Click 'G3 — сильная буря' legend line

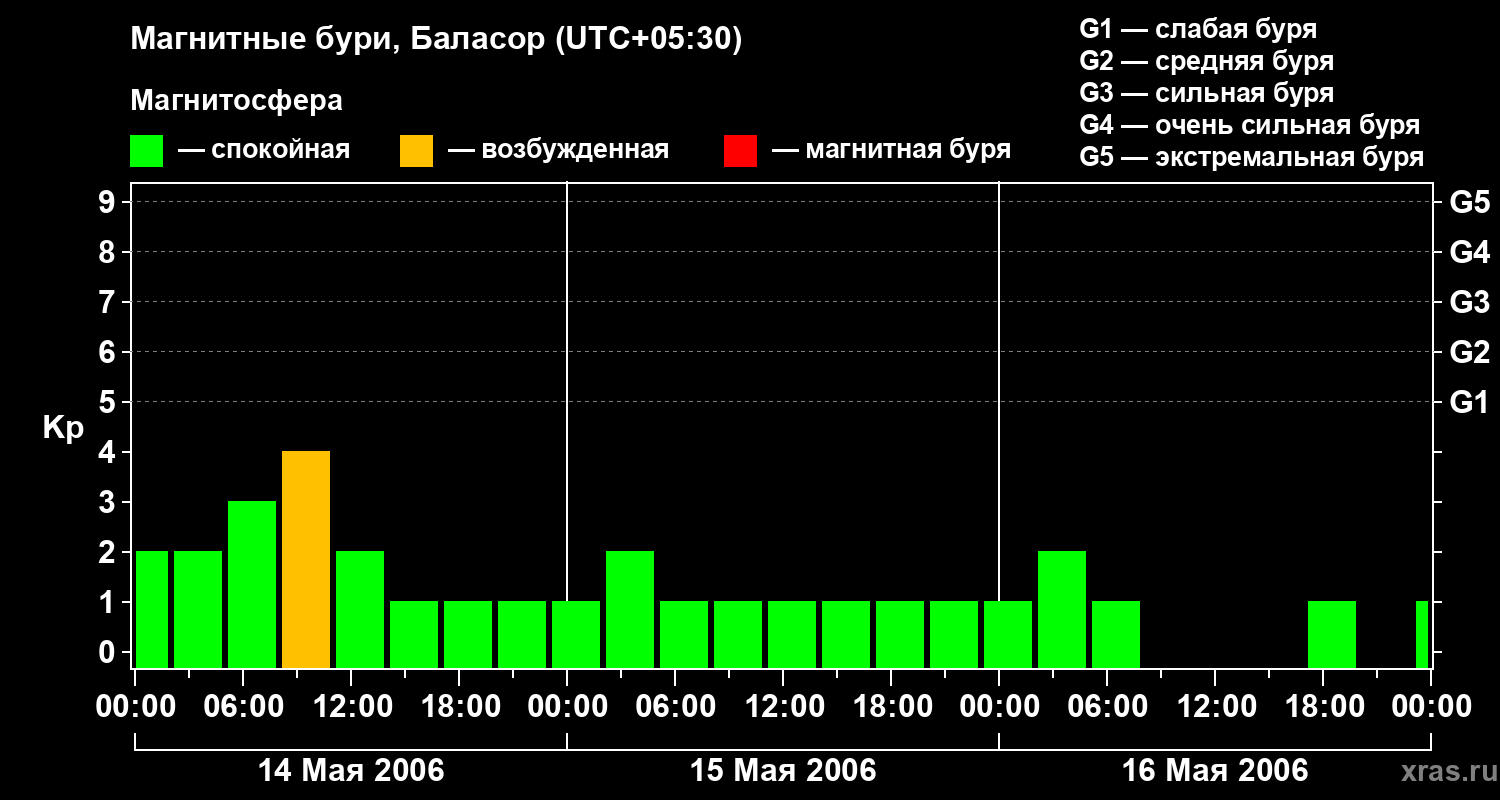pyautogui.click(x=1206, y=93)
